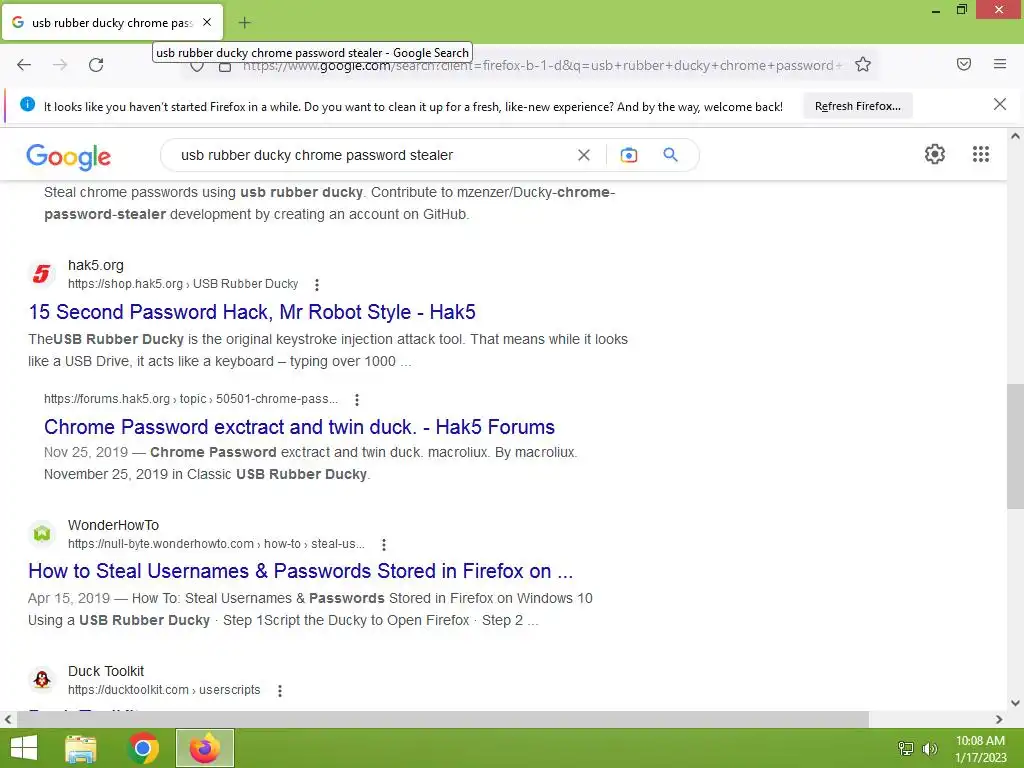The width and height of the screenshot is (1024, 768).
Task: Click the null-byte.wonderhowto.com URL breadcrumb
Action: click(x=216, y=544)
